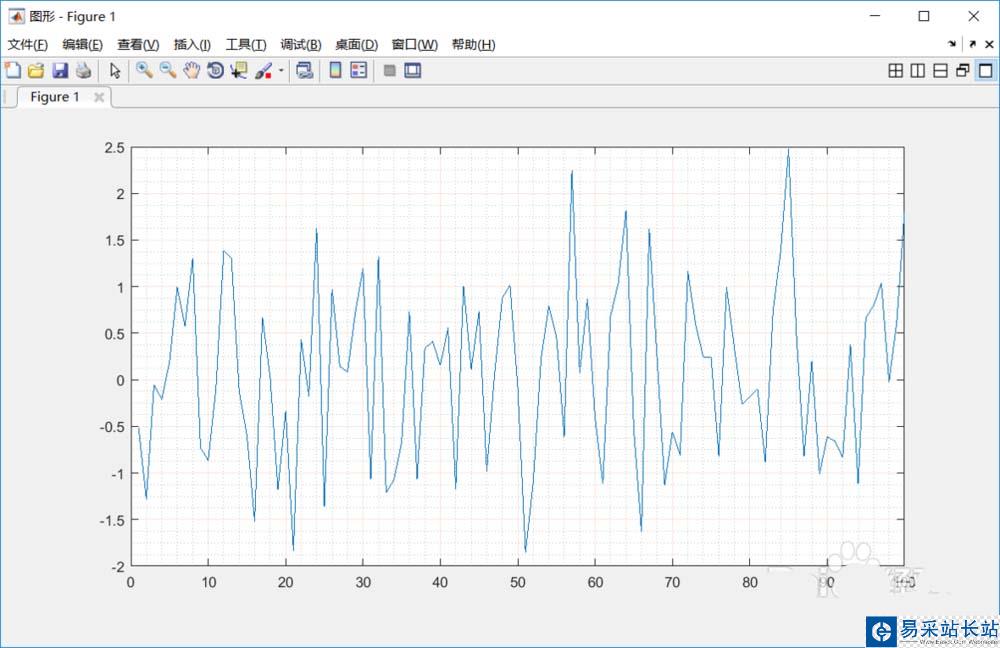This screenshot has width=1000, height=648.
Task: Insert a legend with the toolbar icon
Action: pos(359,70)
